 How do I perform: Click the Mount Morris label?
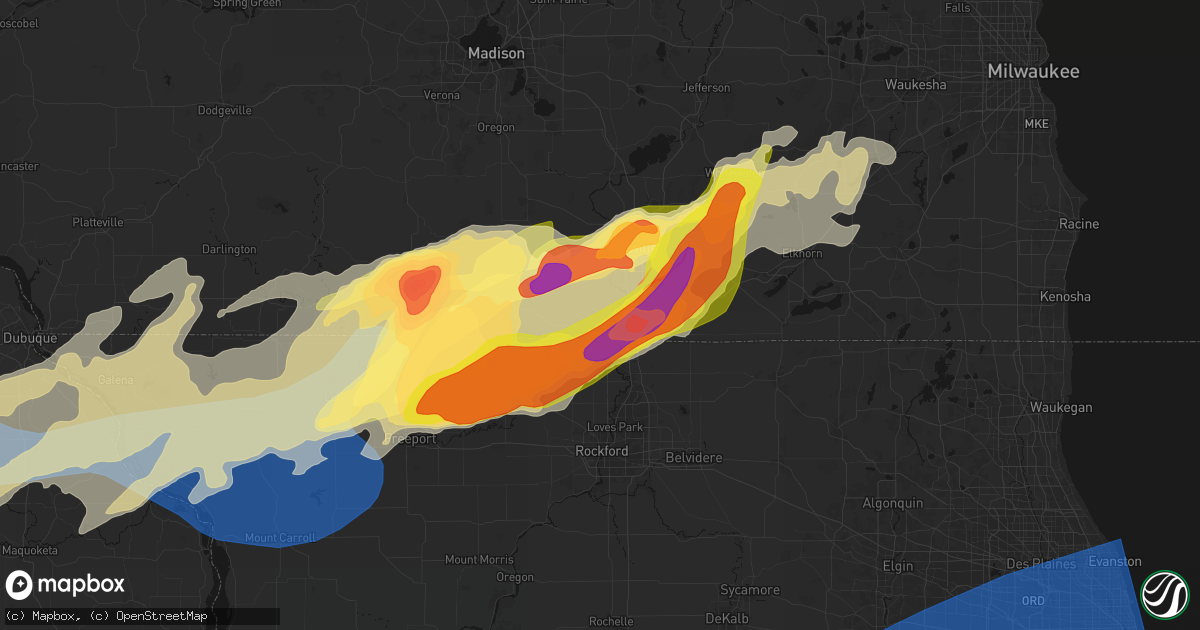478,559
